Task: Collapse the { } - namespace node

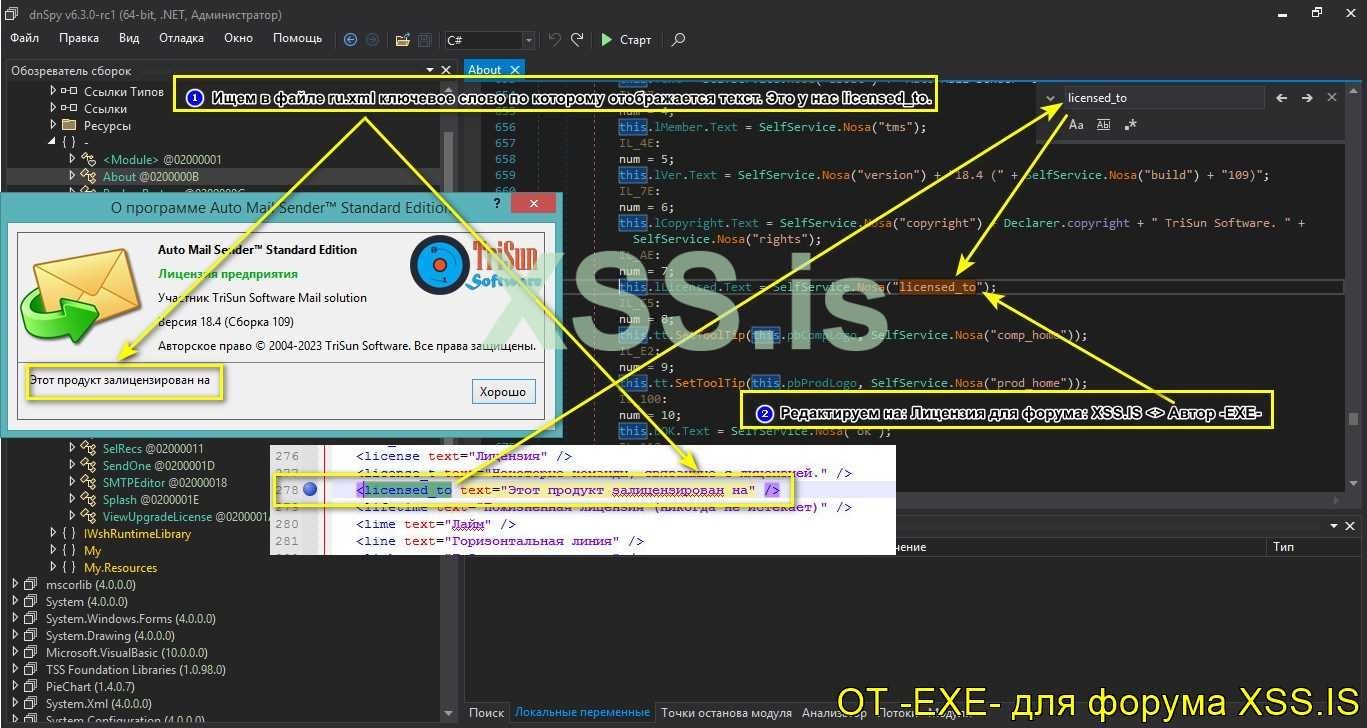Action: [x=53, y=142]
